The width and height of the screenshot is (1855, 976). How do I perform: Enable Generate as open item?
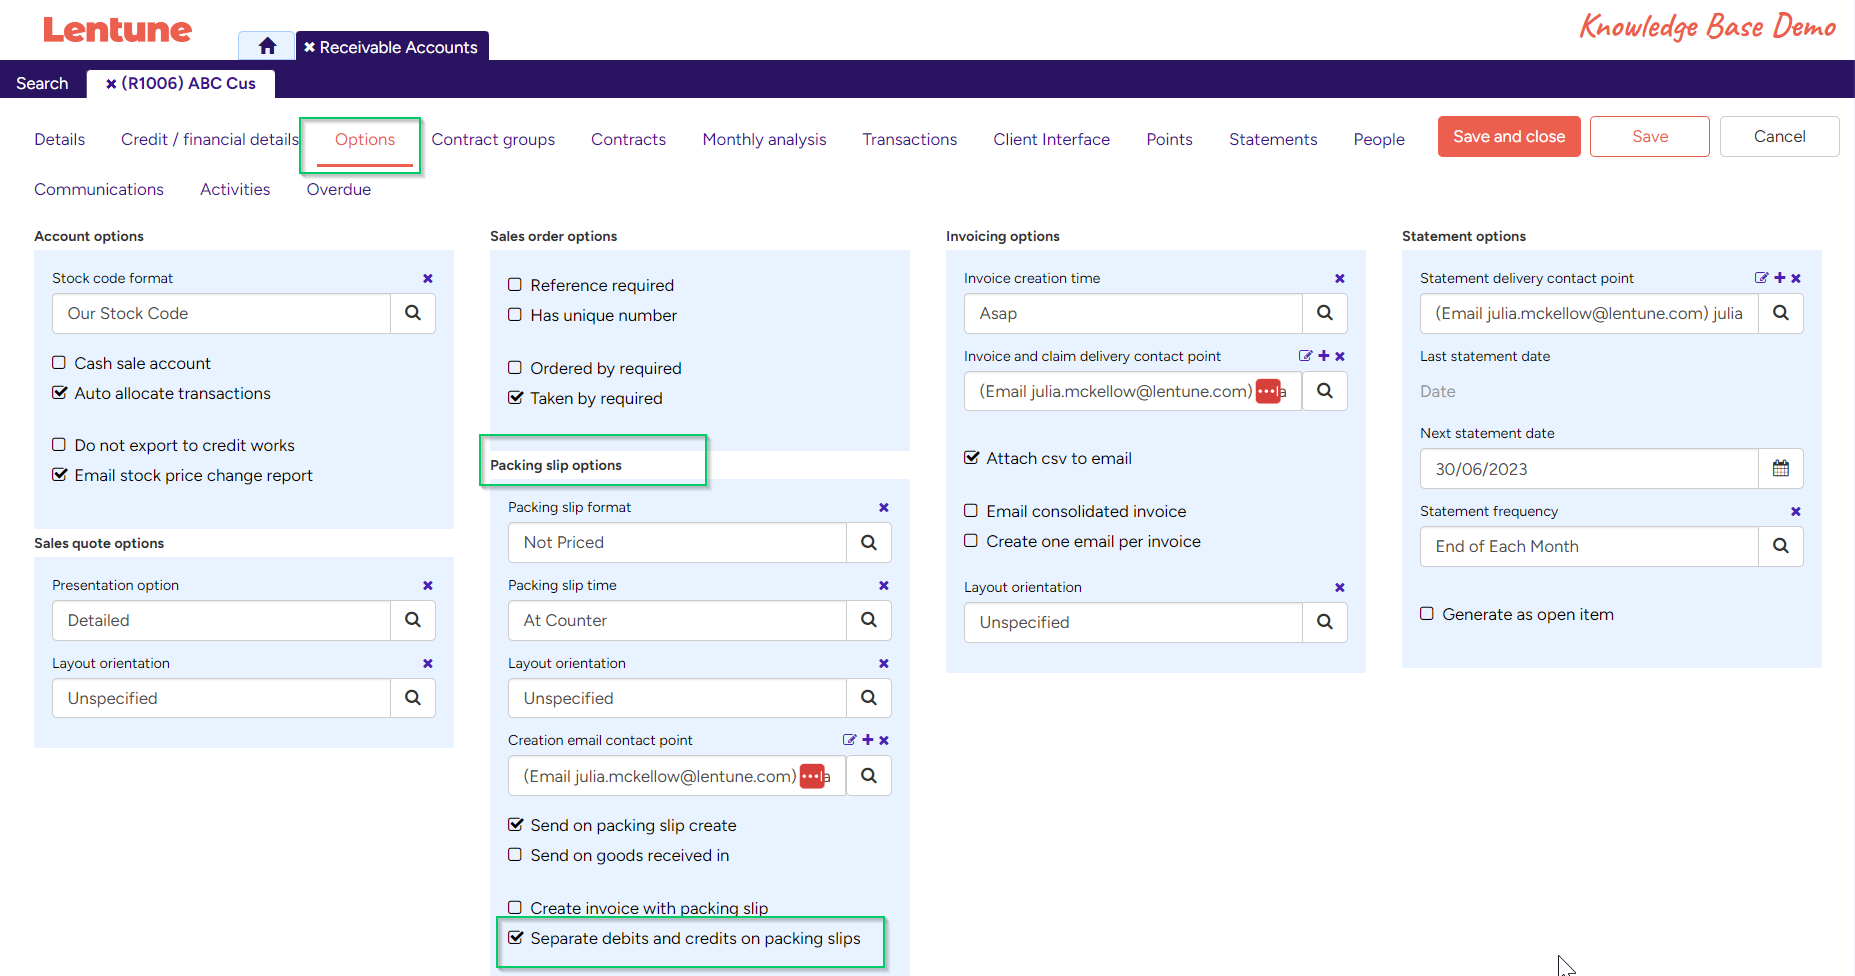pos(1427,614)
